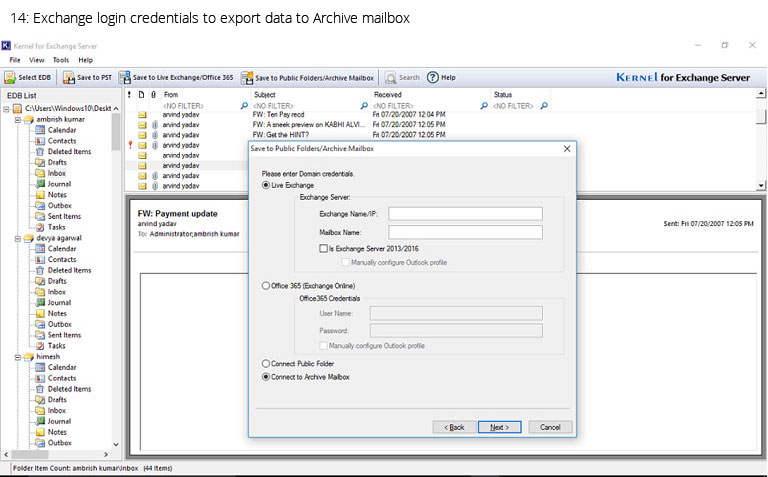Screen dimensions: 768x477
Task: Sort by the Status column header
Action: 503,95
